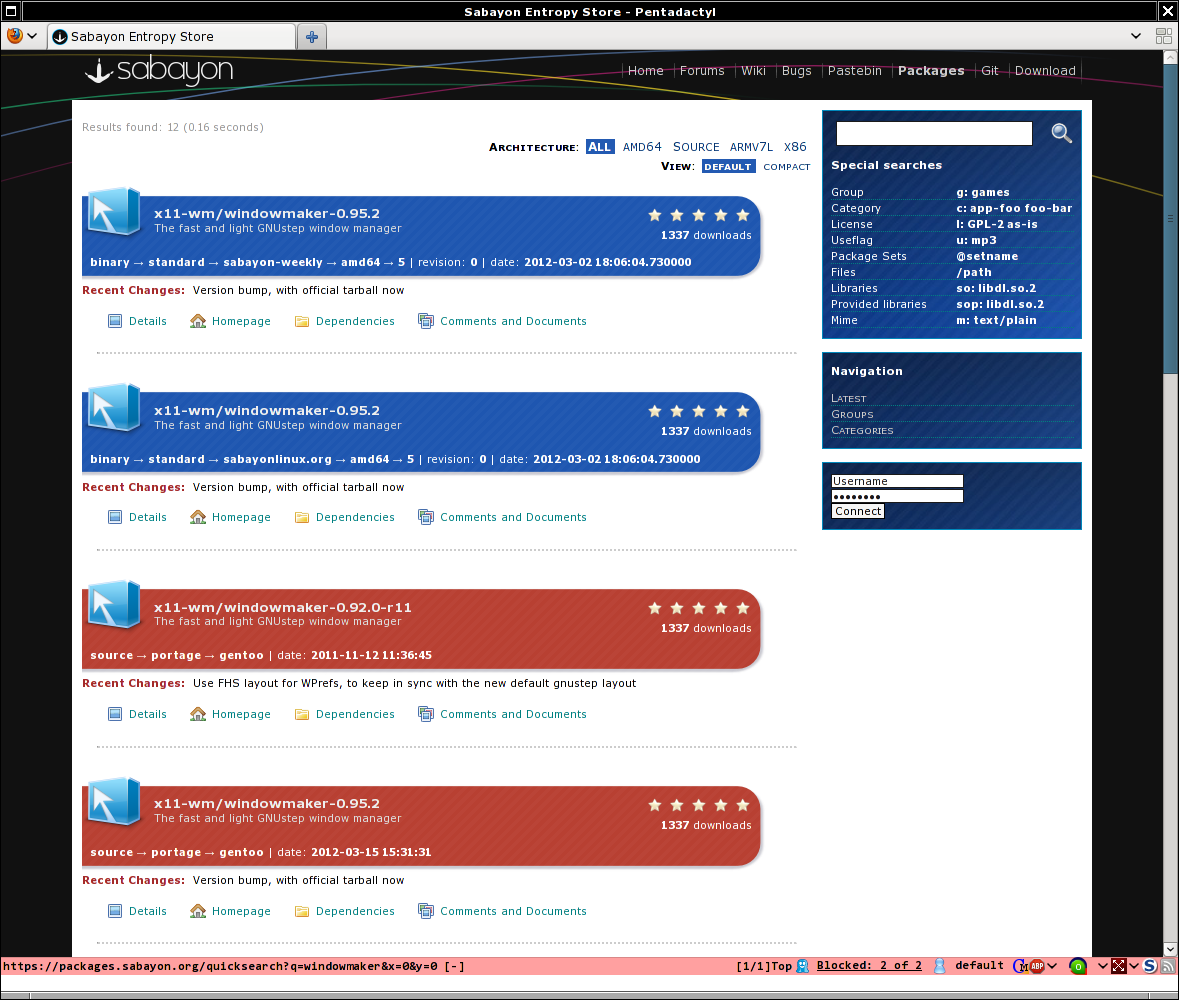This screenshot has height=1000, width=1179.
Task: Click the tab groups grid icon
Action: (x=1163, y=36)
